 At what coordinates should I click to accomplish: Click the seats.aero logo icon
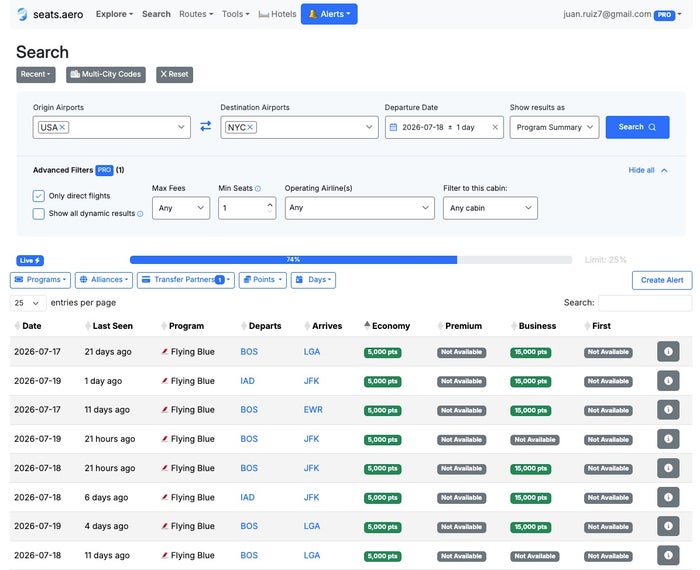tap(22, 14)
